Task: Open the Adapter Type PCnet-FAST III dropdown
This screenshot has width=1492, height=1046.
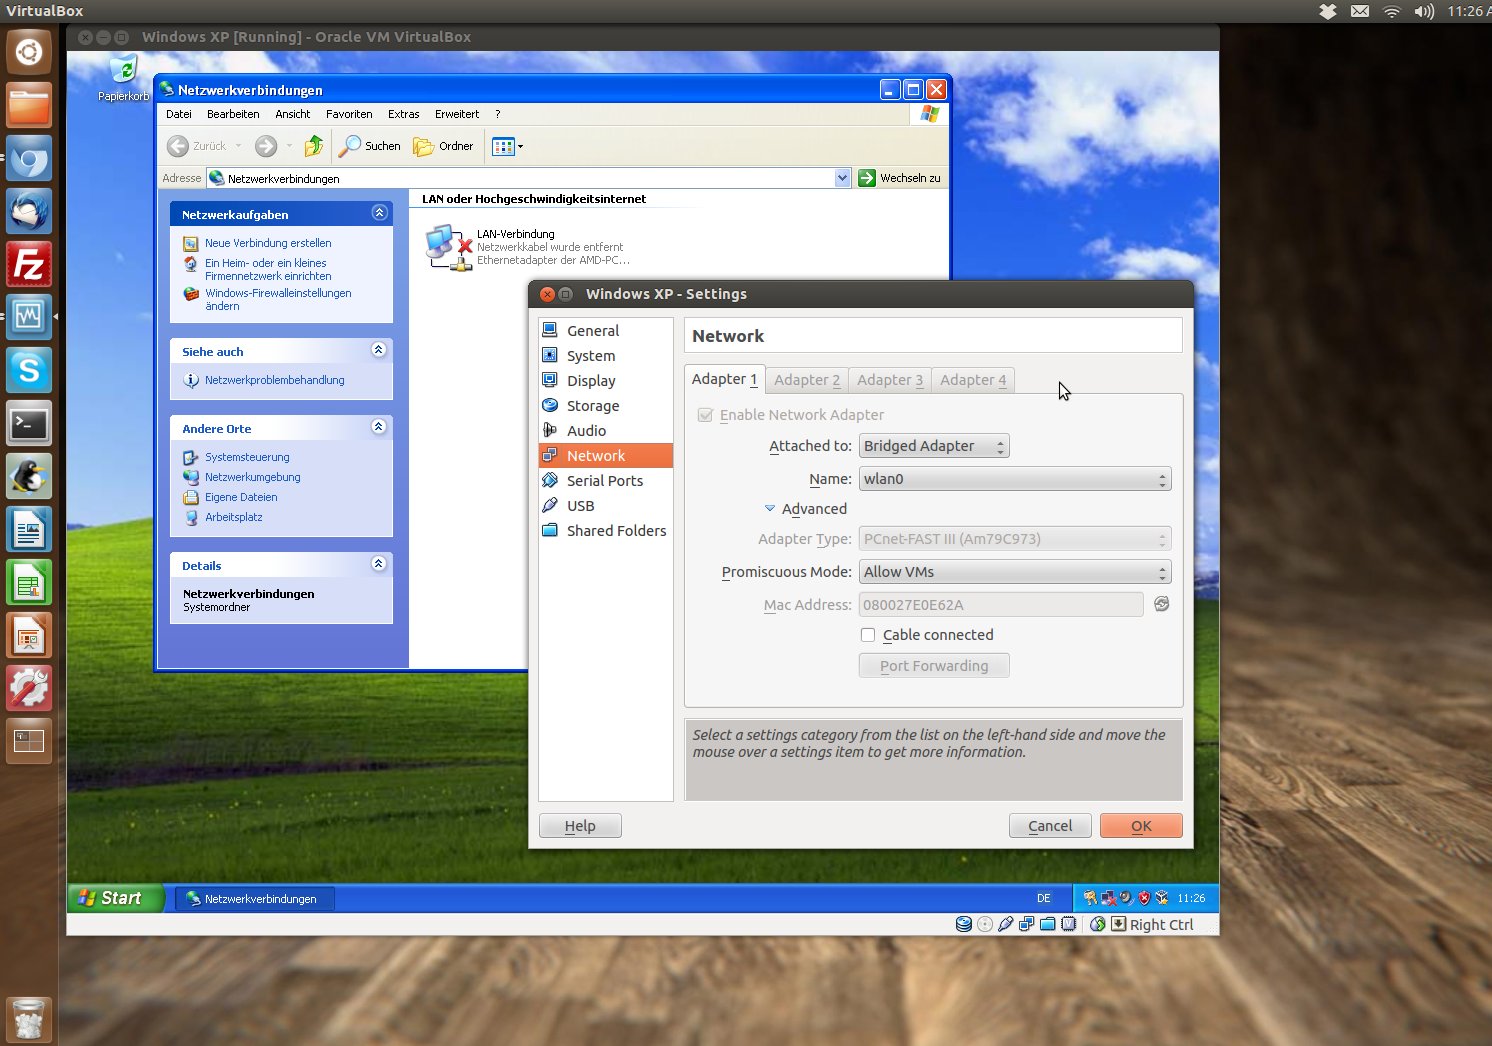Action: 1015,539
